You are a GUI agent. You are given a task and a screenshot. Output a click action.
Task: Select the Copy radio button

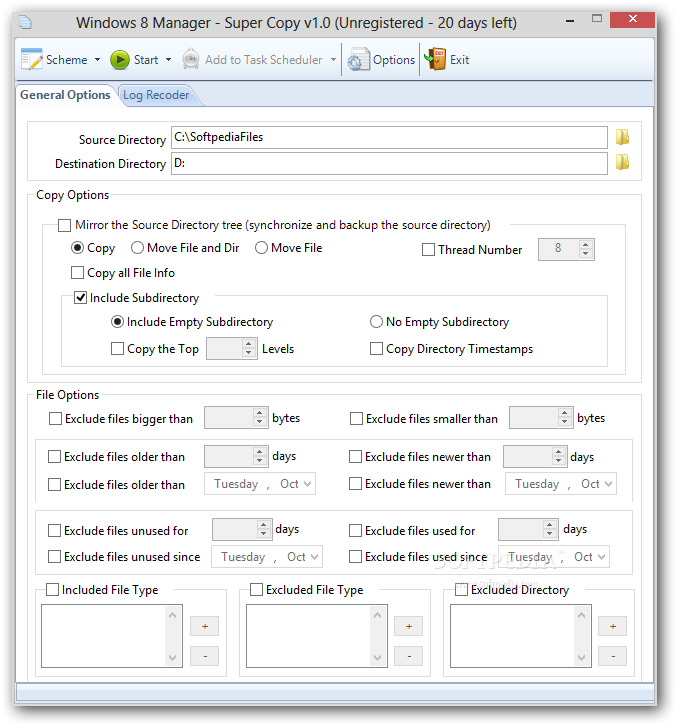77,248
